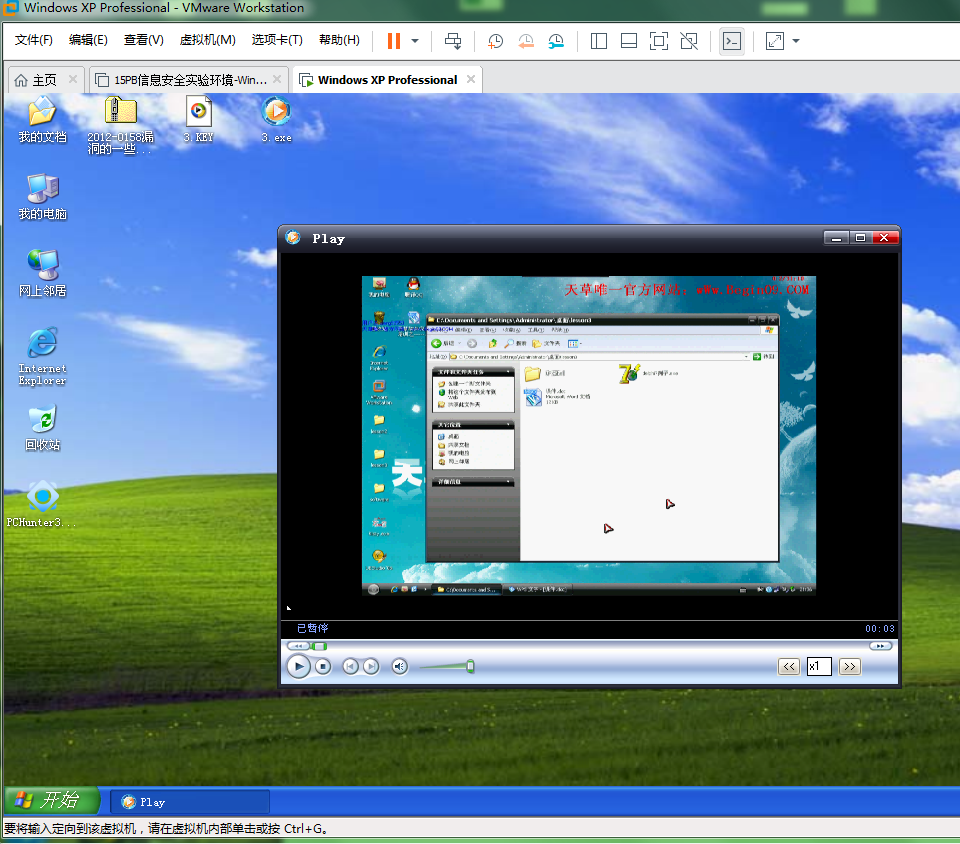This screenshot has height=844, width=960.
Task: Click the fast-forward button on the seek bar's right end
Action: click(880, 646)
